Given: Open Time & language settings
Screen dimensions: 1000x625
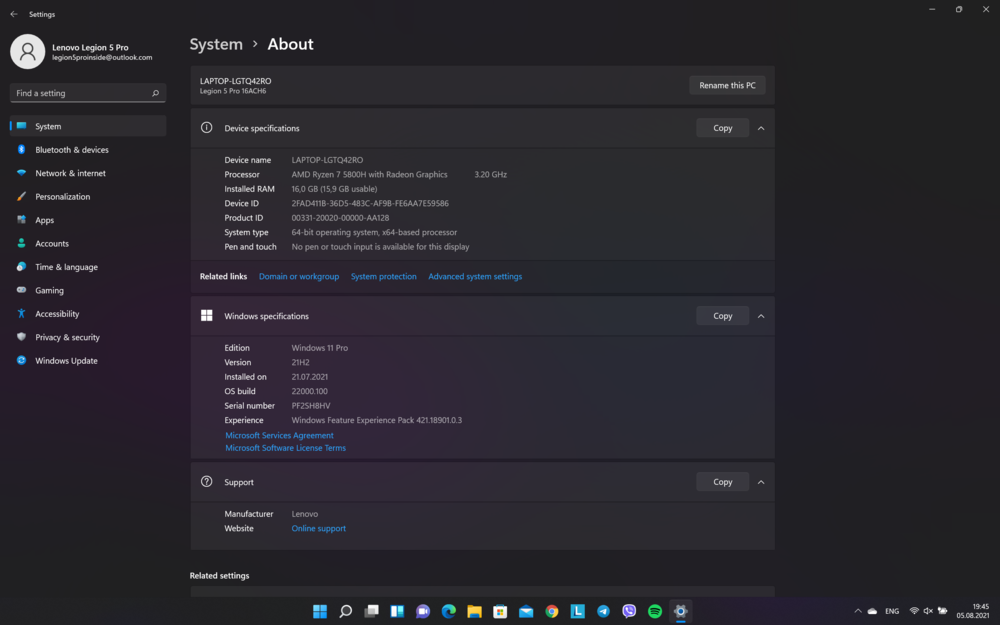Looking at the screenshot, I should tap(88, 267).
